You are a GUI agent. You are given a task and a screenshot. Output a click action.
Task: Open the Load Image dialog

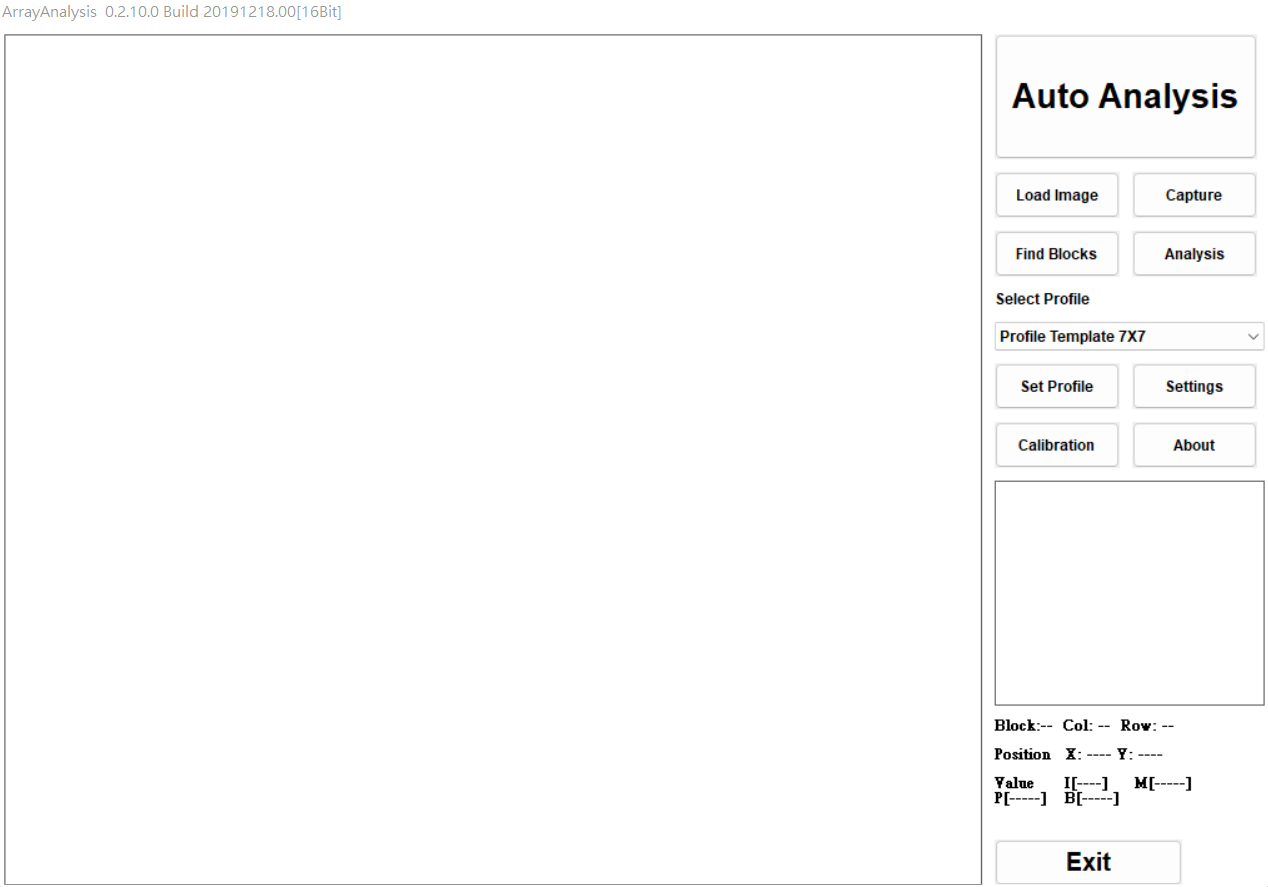(x=1056, y=195)
